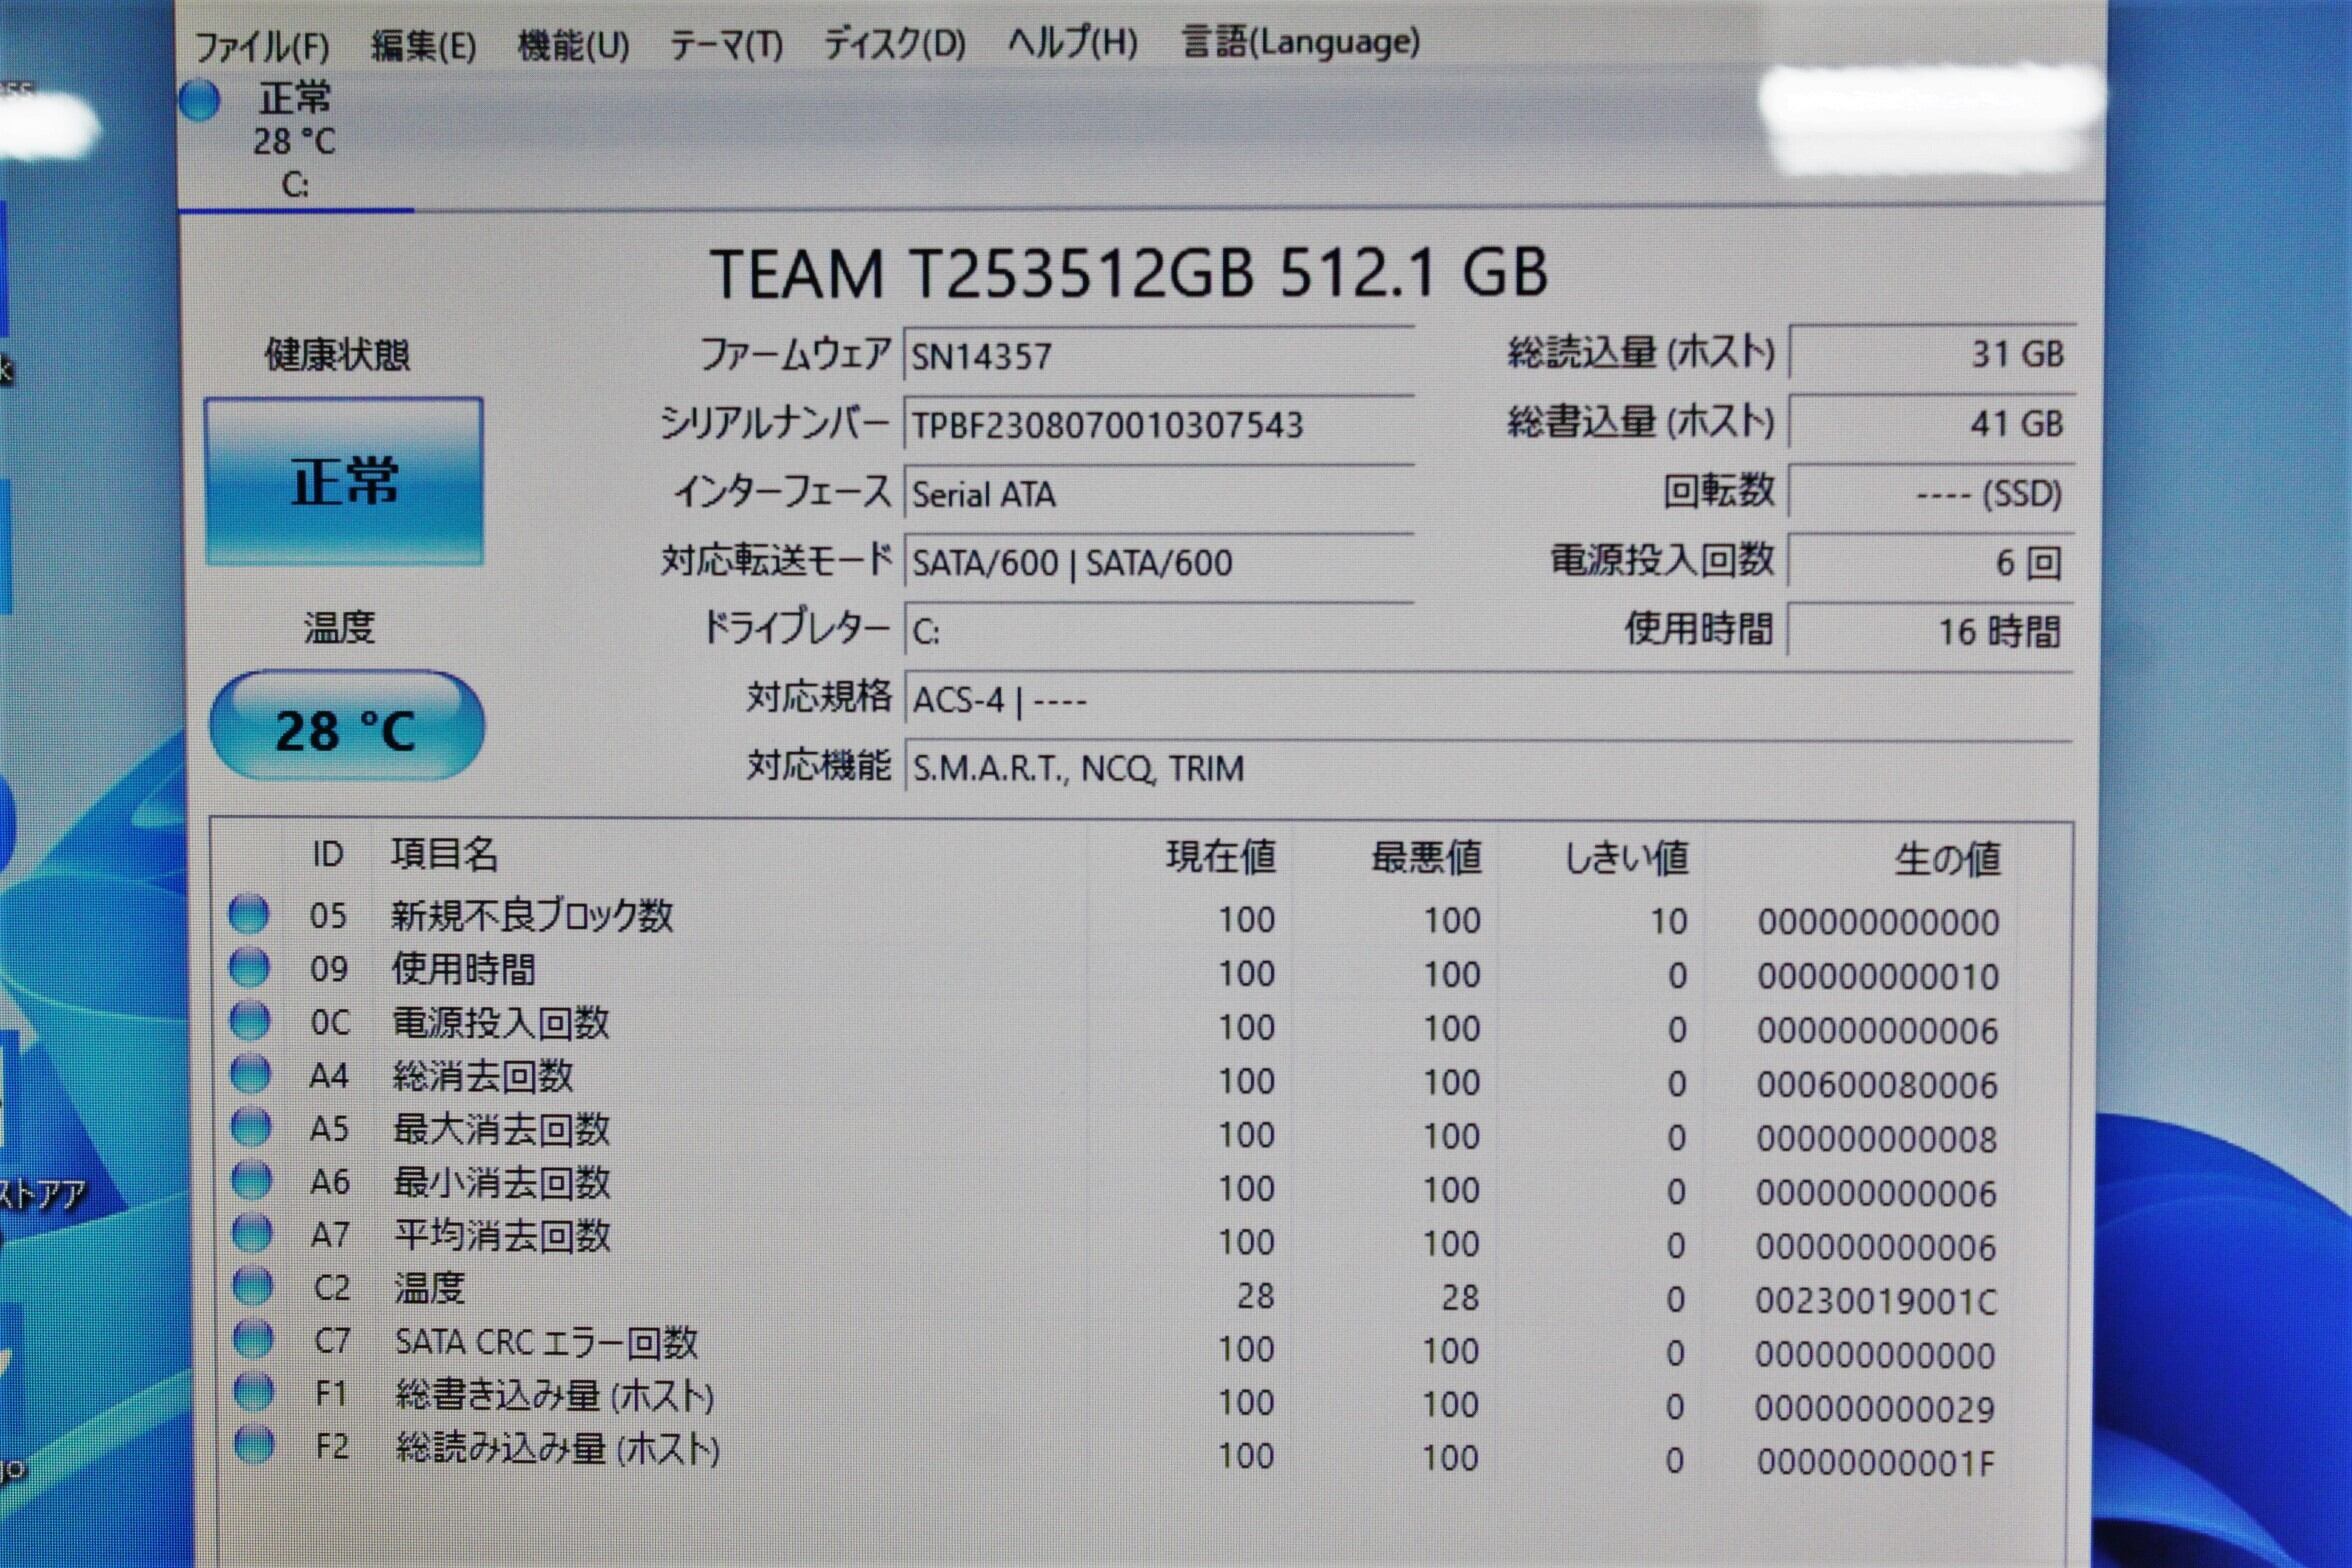
Task: Click the 正常 health status button
Action: [x=344, y=482]
